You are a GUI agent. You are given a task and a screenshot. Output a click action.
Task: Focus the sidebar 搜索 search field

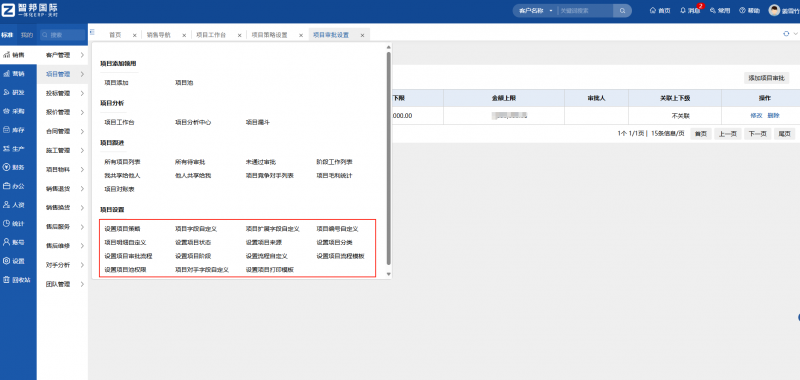point(62,35)
